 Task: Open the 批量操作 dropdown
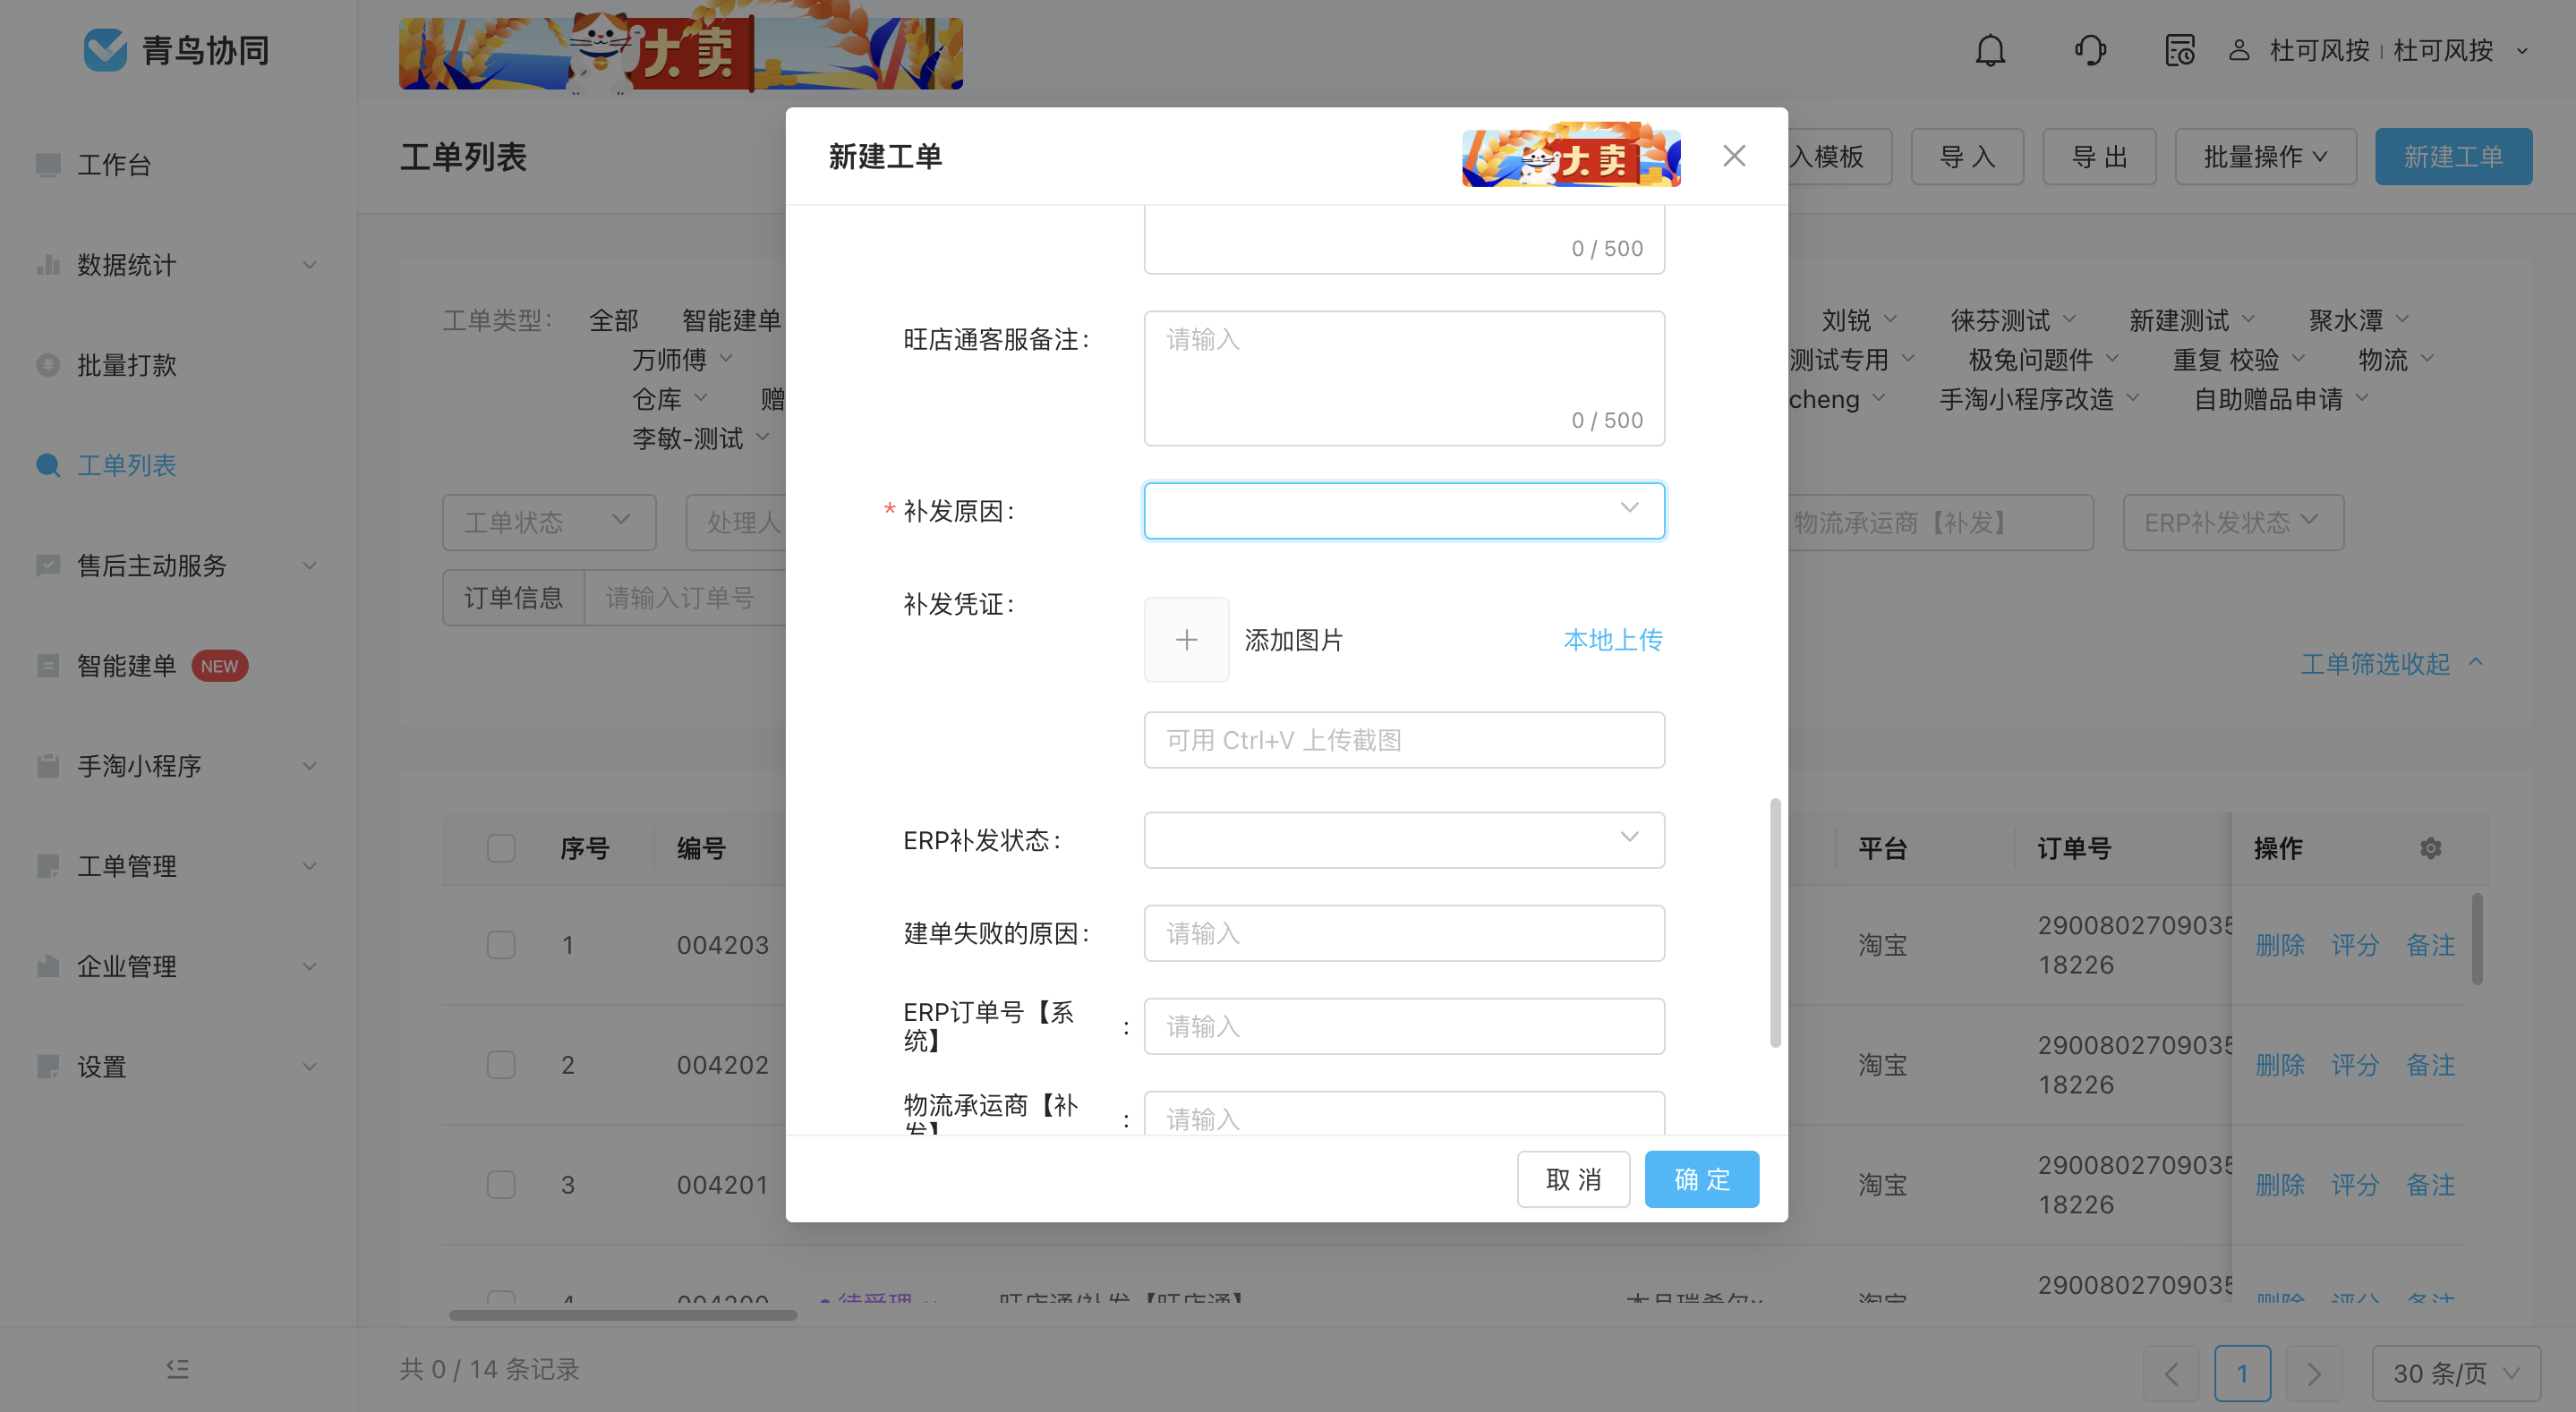(x=2265, y=156)
